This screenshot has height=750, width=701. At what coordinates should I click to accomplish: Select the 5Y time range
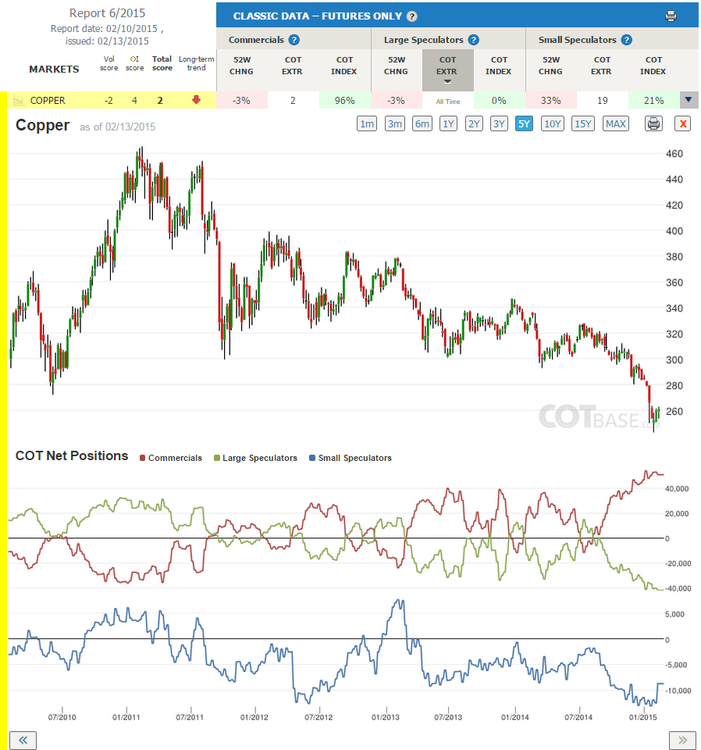point(524,124)
